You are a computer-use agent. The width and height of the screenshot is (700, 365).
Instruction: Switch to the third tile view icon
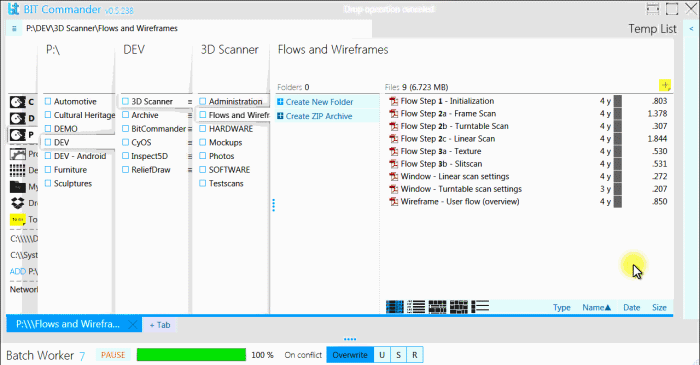(x=437, y=307)
